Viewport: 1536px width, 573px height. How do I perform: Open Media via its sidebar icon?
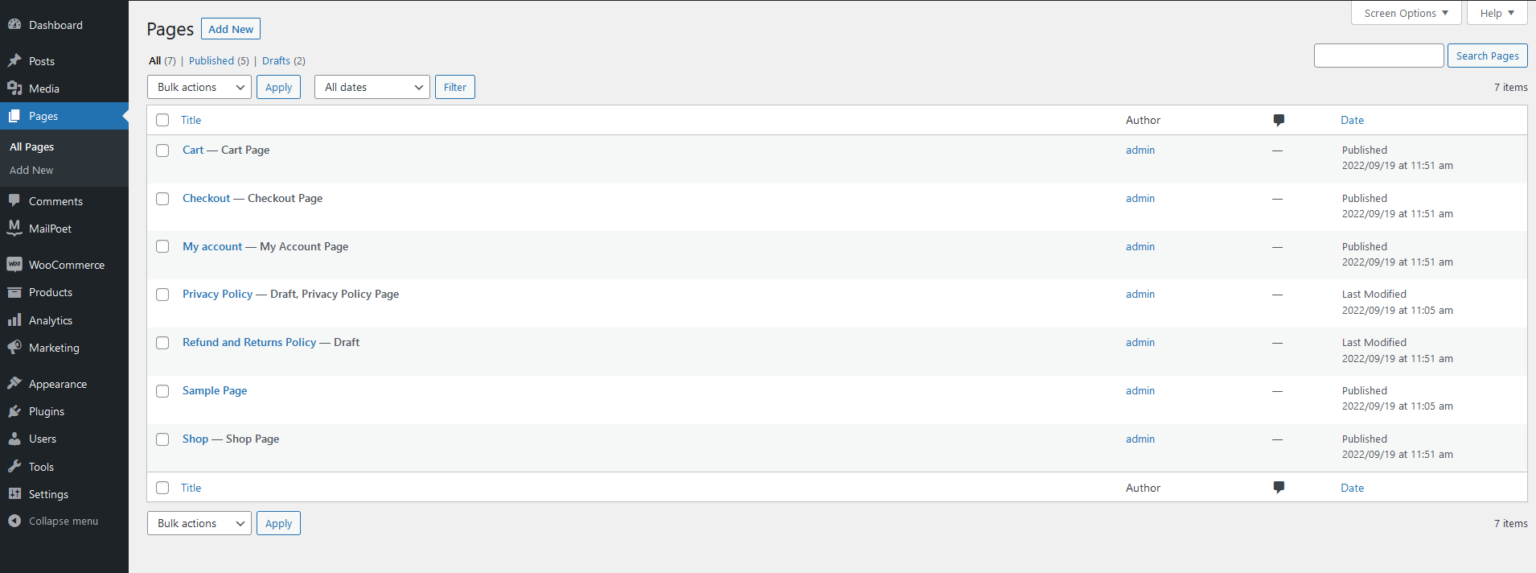[14, 89]
